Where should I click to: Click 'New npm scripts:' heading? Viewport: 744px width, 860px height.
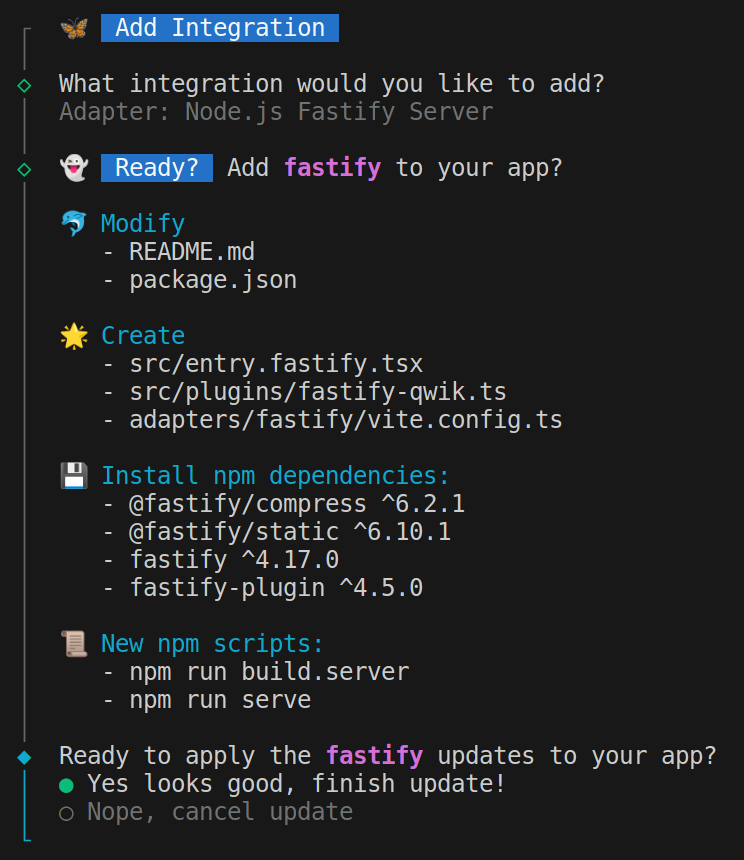212,644
